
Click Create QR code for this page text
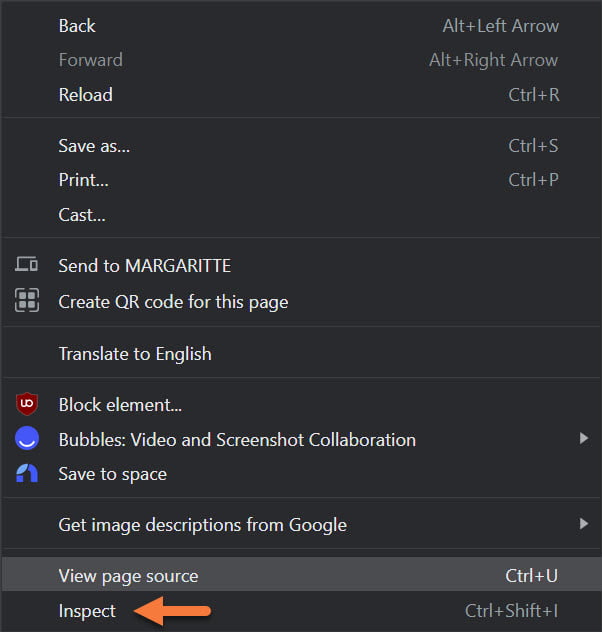173,301
